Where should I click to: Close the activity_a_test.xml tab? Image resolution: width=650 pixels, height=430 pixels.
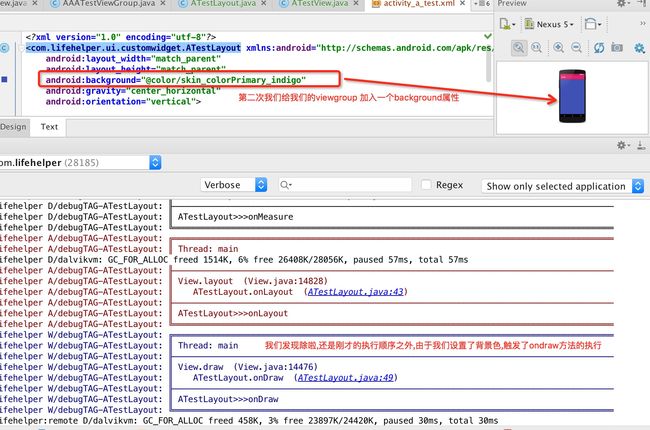tap(463, 4)
